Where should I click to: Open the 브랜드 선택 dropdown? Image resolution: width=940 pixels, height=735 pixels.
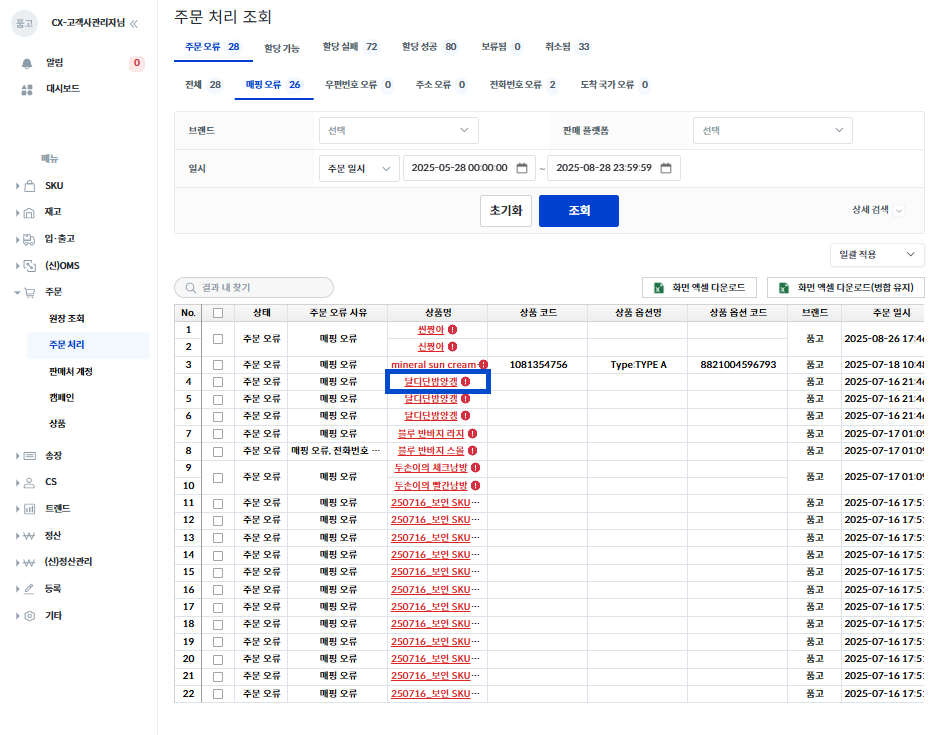(398, 130)
